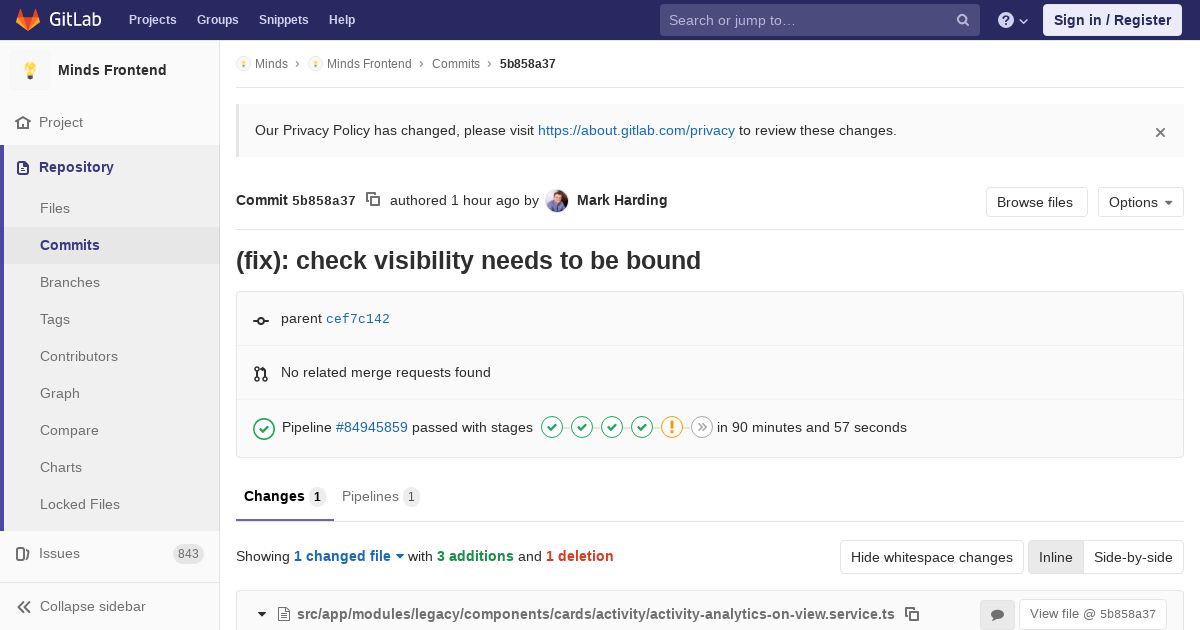
Task: Open Commits in sidebar
Action: pos(110,245)
